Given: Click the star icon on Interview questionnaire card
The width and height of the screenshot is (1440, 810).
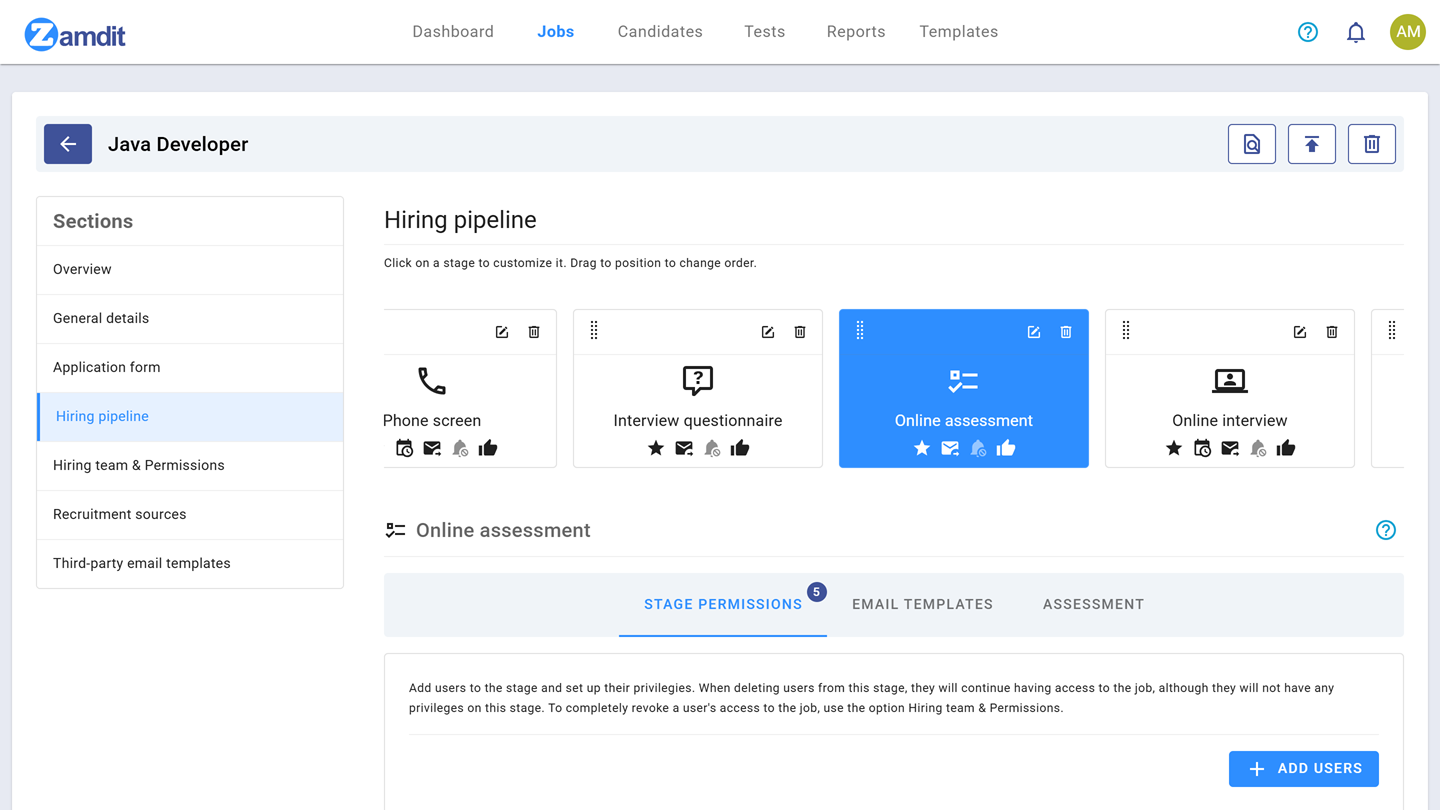Looking at the screenshot, I should (656, 448).
